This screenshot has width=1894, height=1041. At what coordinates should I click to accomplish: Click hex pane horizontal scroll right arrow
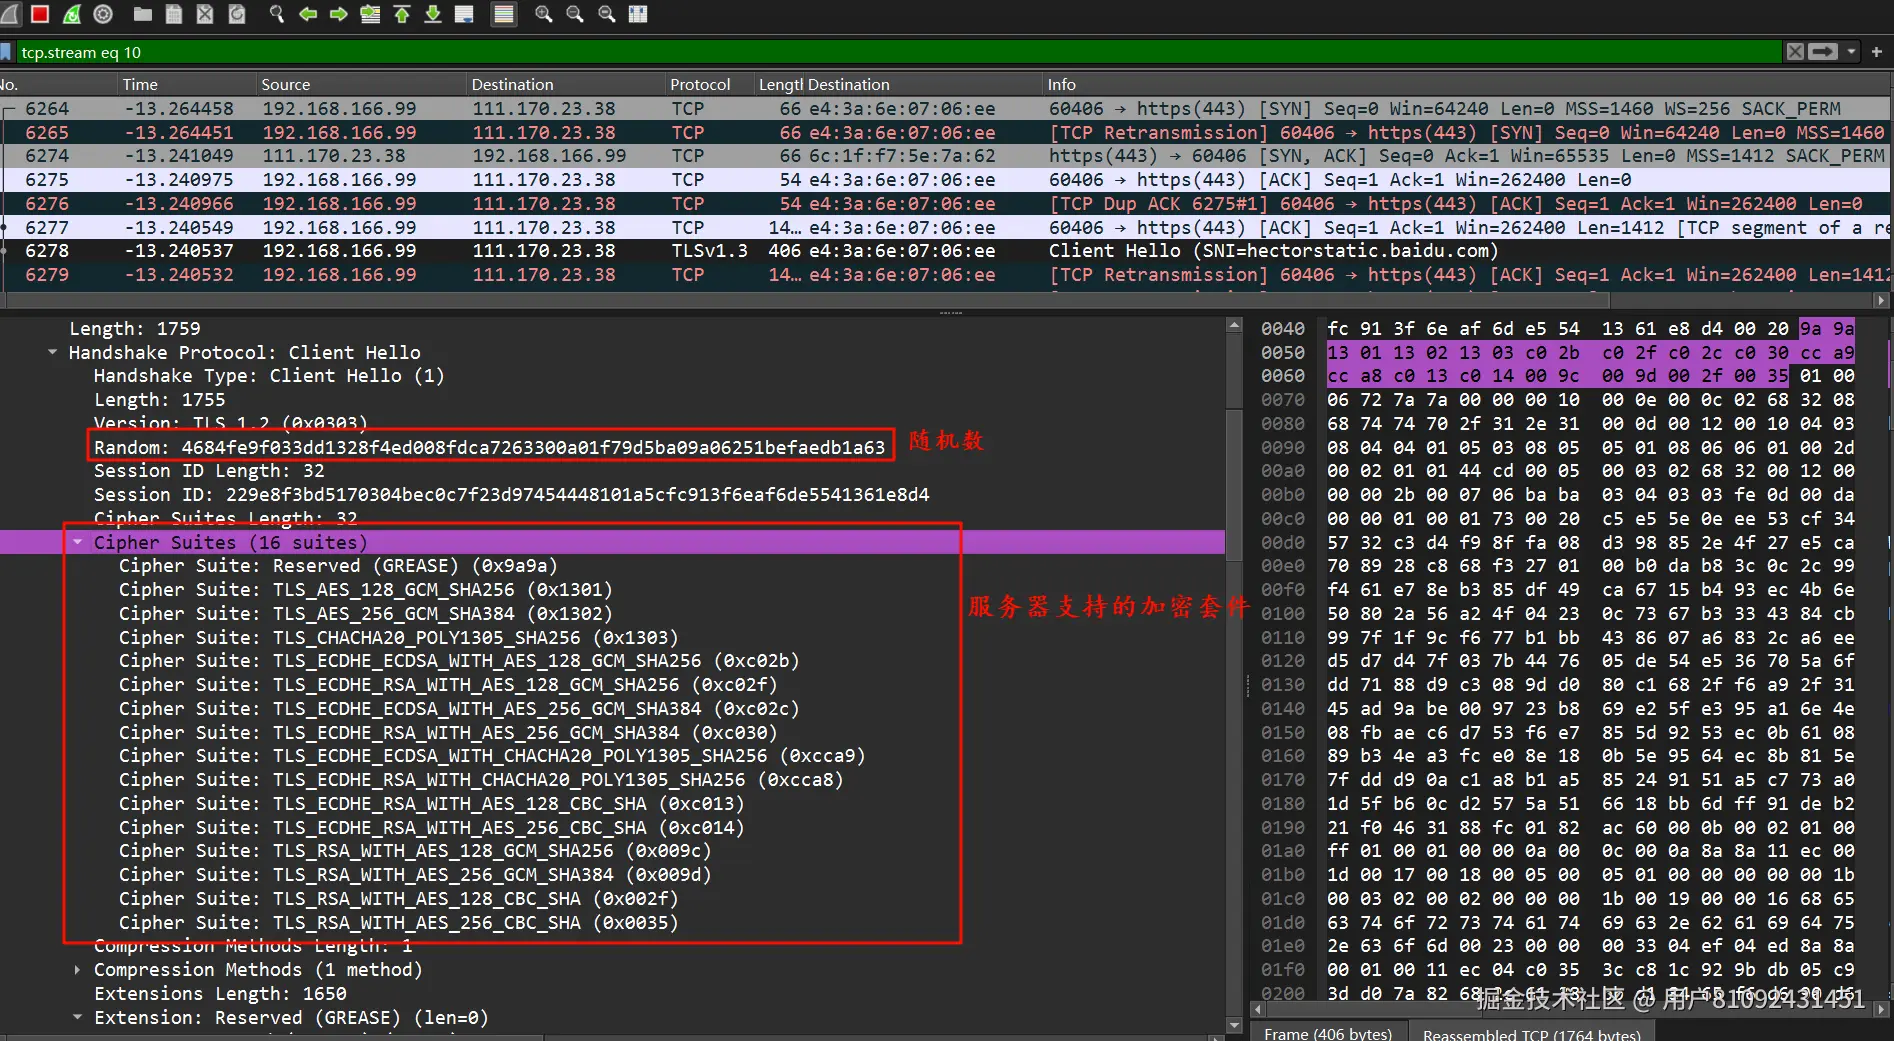[1881, 1010]
